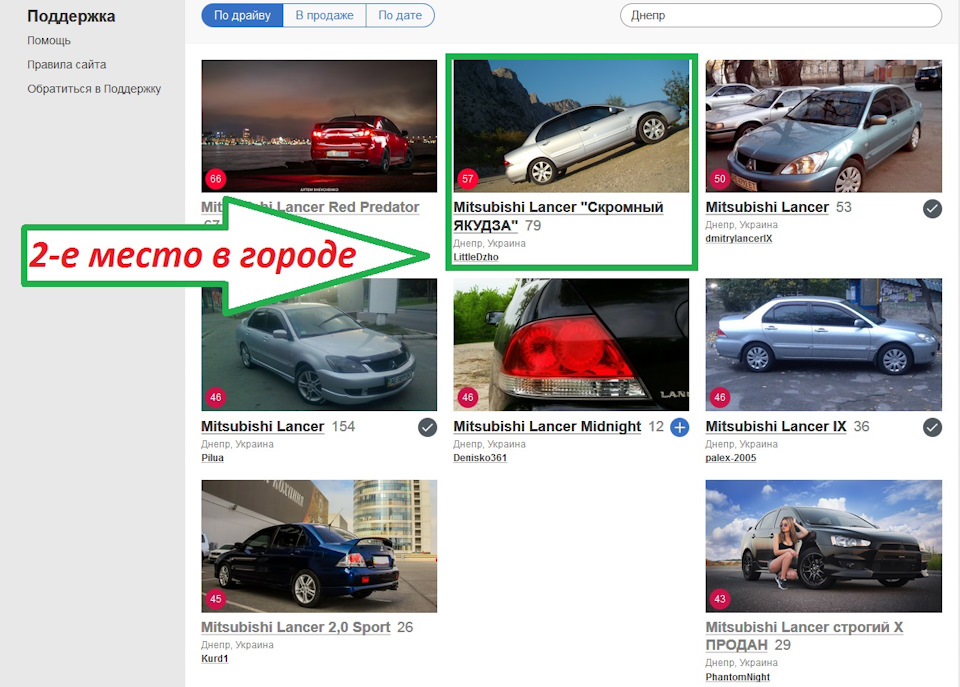The image size is (960, 687).
Task: Click subscriber count 79 on ЯКУДЗА
Action: [533, 225]
